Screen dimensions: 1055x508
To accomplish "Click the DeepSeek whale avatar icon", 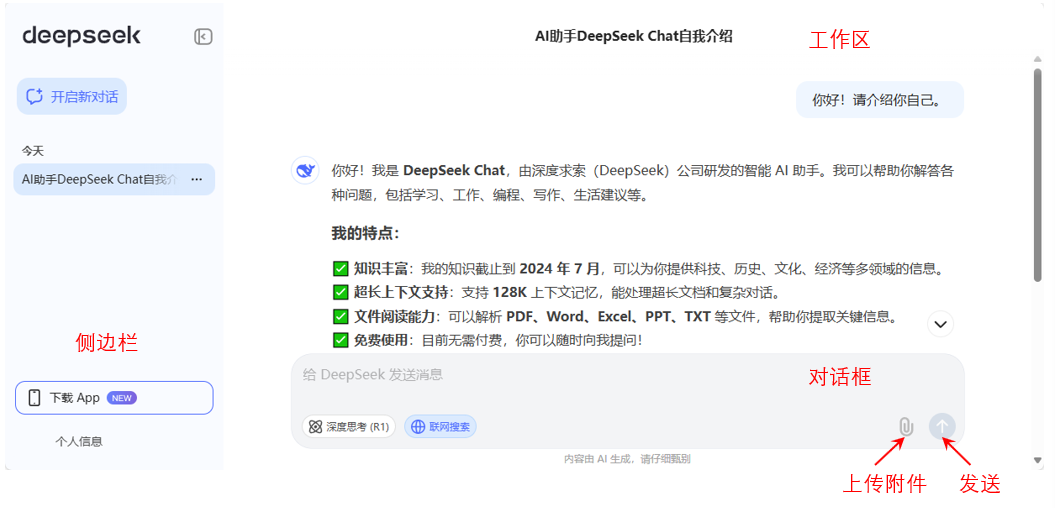I will pyautogui.click(x=305, y=170).
